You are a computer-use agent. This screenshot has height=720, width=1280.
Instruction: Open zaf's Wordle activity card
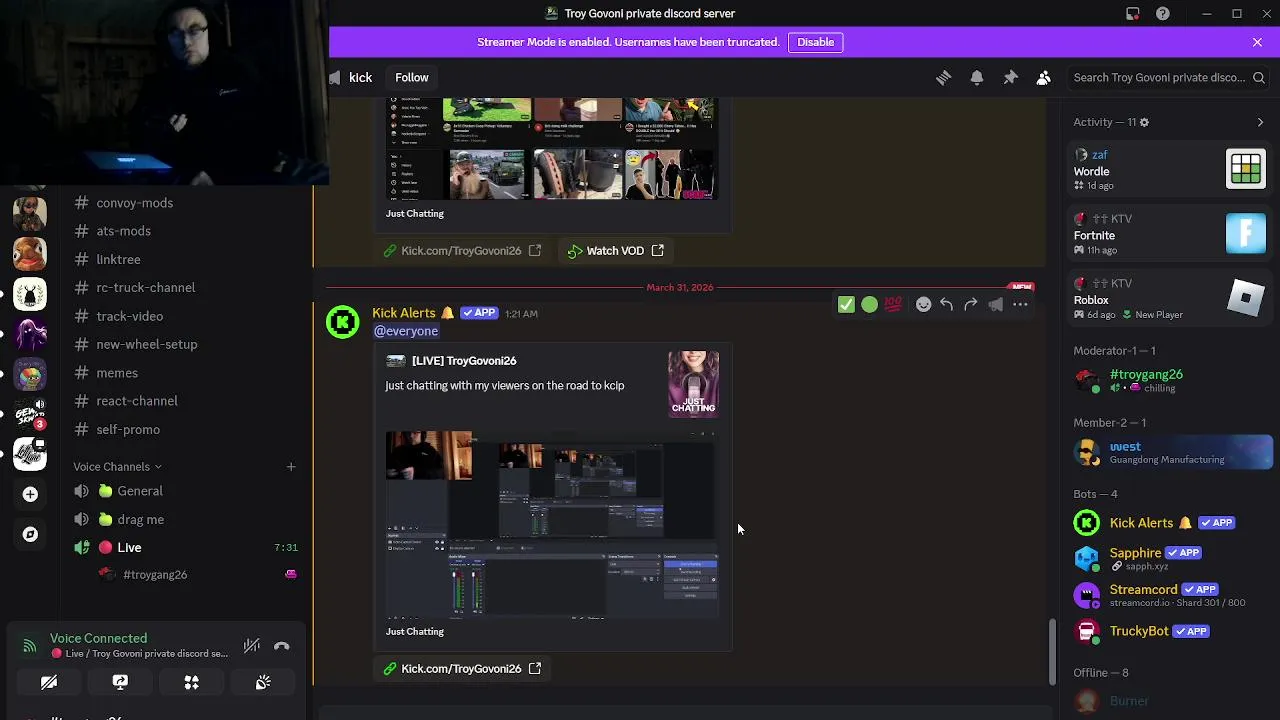(1170, 170)
